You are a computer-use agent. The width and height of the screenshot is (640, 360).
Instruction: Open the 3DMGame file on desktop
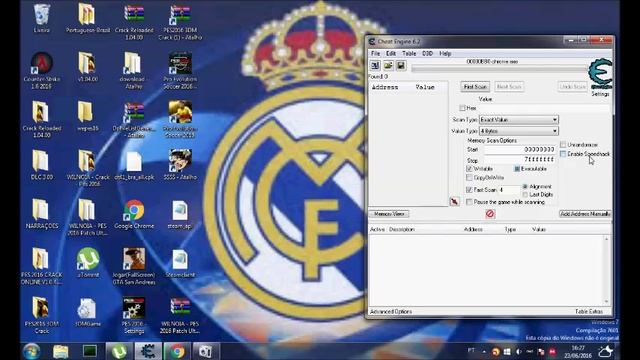pyautogui.click(x=87, y=312)
